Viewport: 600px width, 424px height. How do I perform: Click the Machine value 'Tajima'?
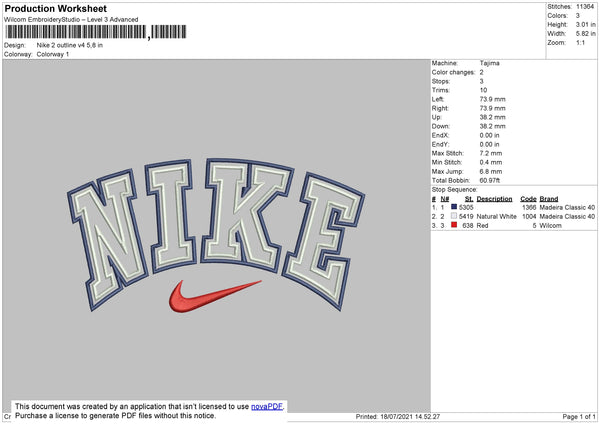tap(489, 63)
